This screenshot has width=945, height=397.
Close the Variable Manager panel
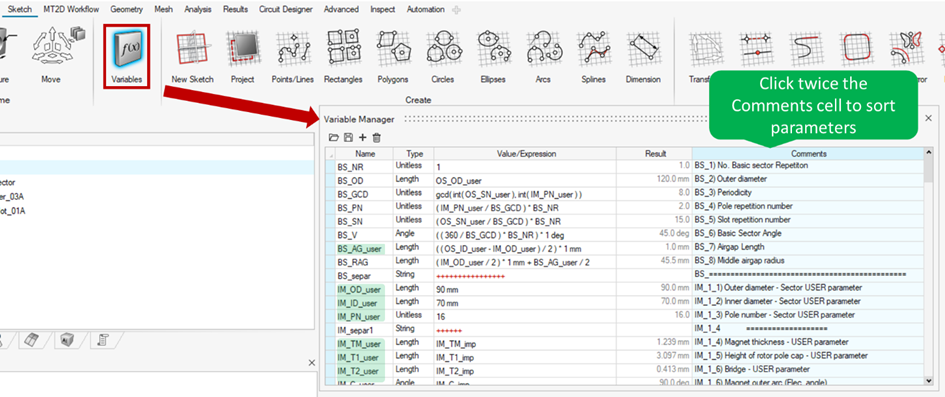click(x=928, y=118)
